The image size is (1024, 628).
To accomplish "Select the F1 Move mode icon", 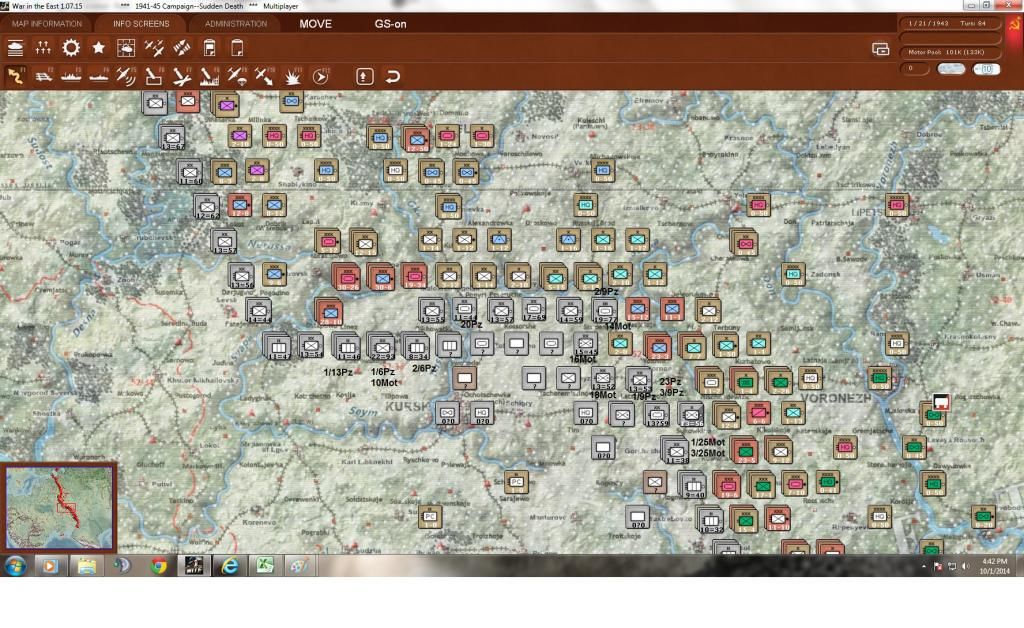I will (x=15, y=76).
